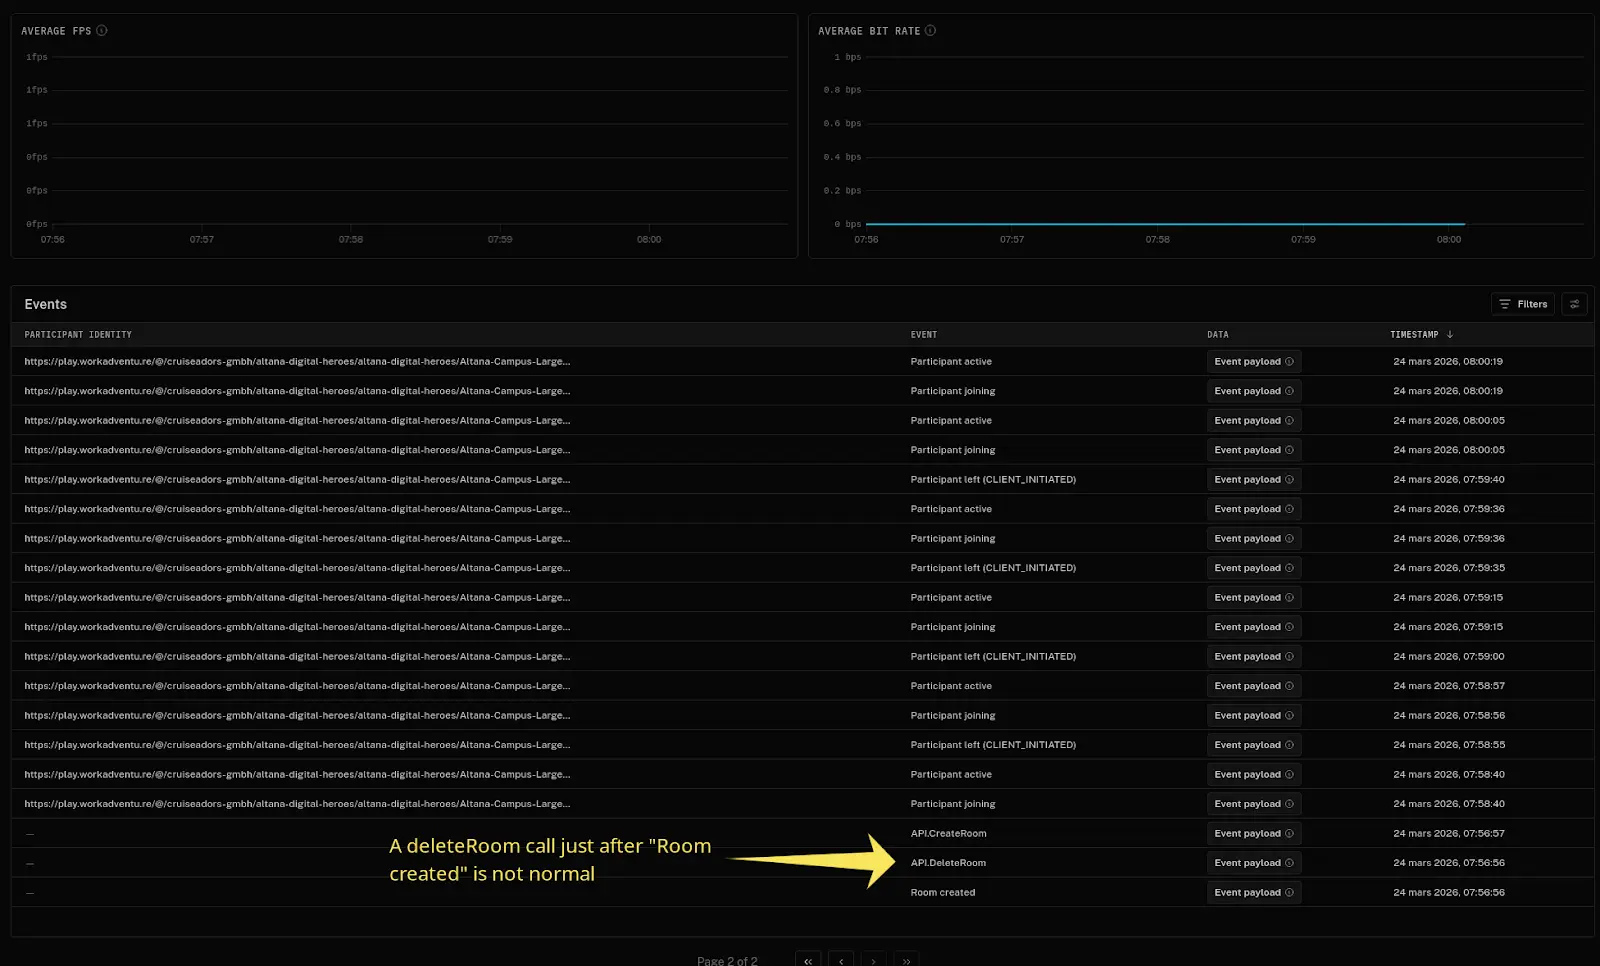Open Event payload for API.CreateRoom

pos(1254,834)
